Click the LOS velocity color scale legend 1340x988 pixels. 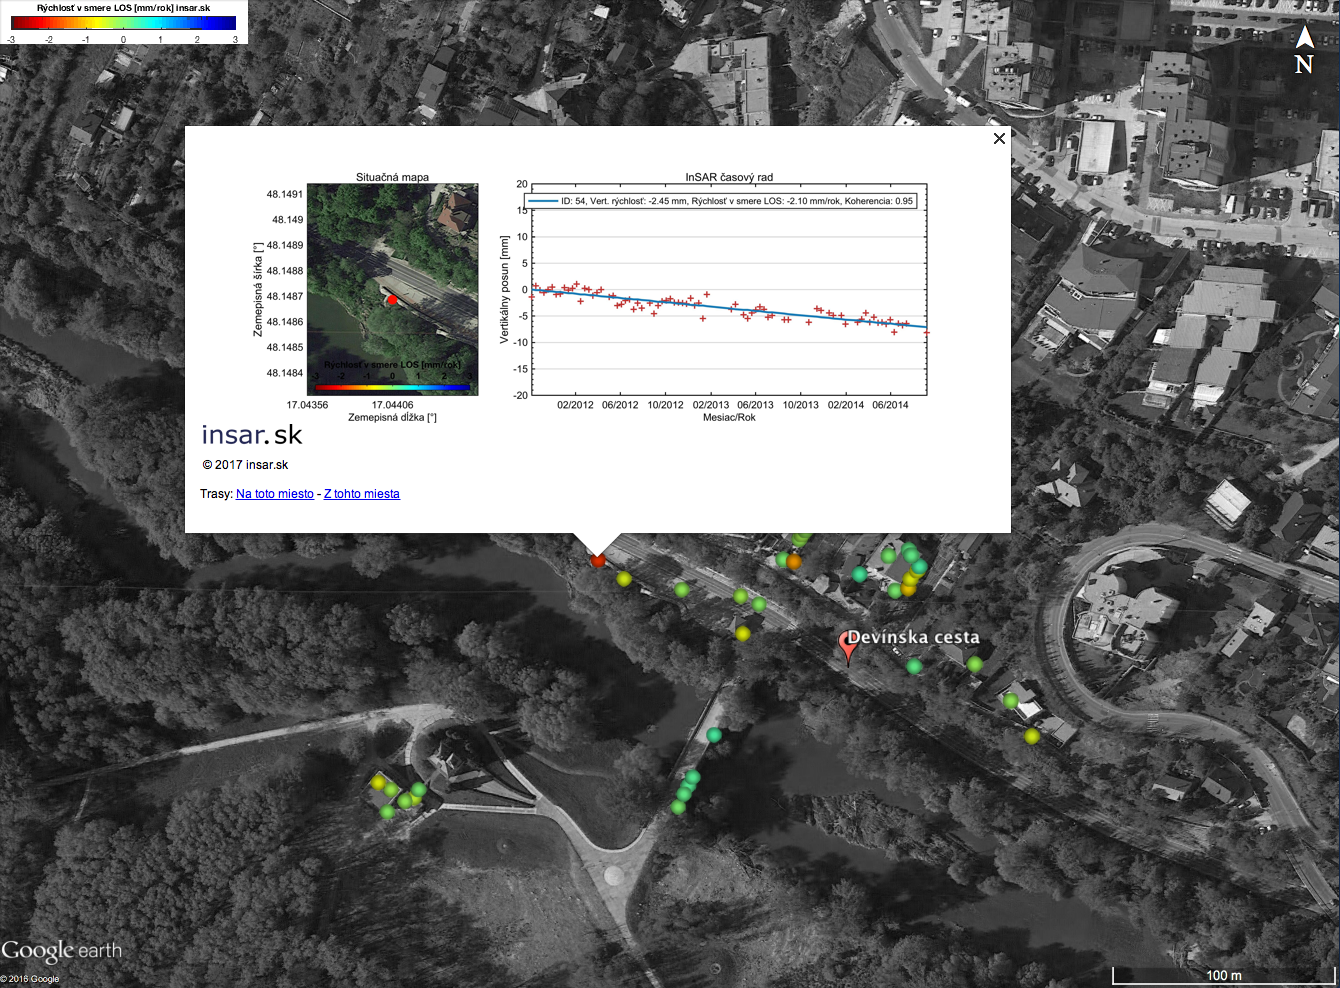tap(123, 23)
